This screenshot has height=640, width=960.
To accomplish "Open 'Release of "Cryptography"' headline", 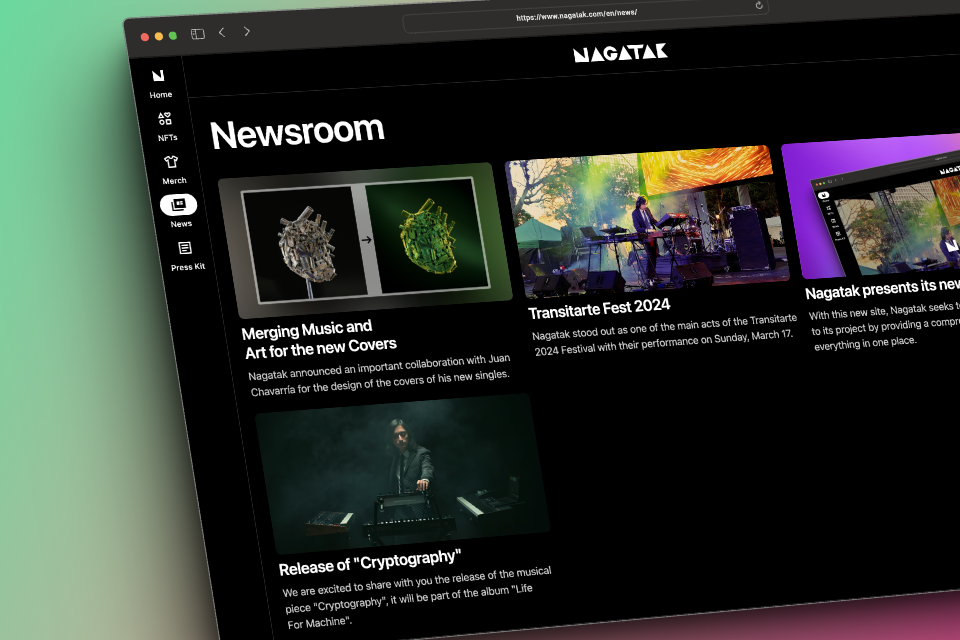I will click(370, 563).
